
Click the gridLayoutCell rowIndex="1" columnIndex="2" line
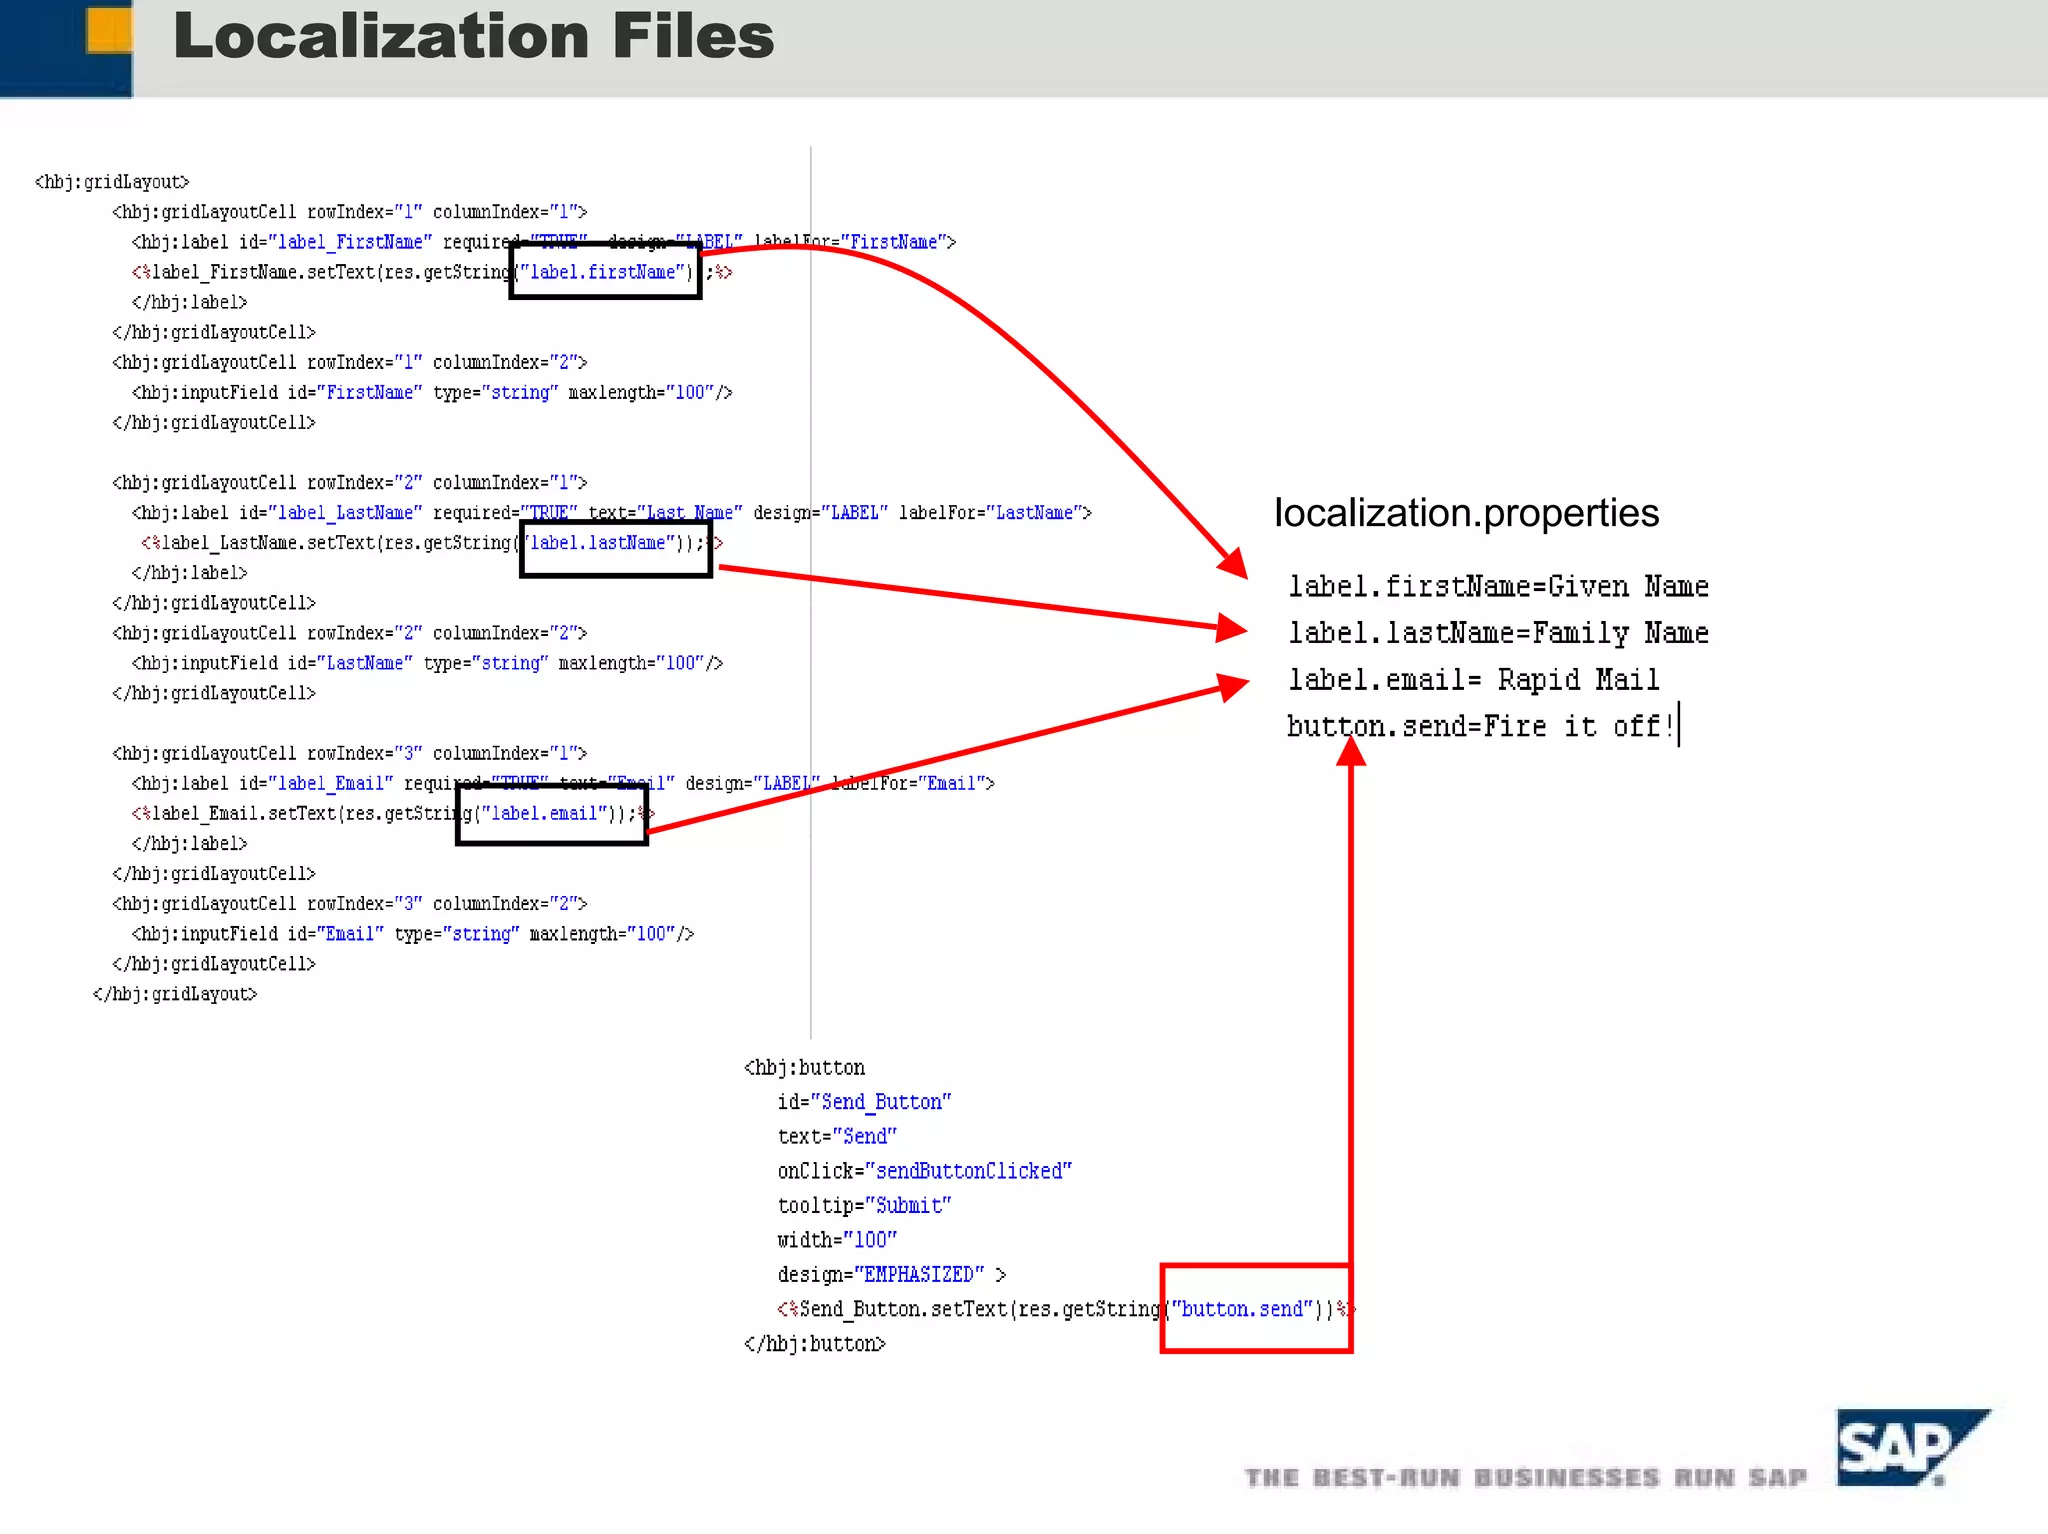point(350,362)
